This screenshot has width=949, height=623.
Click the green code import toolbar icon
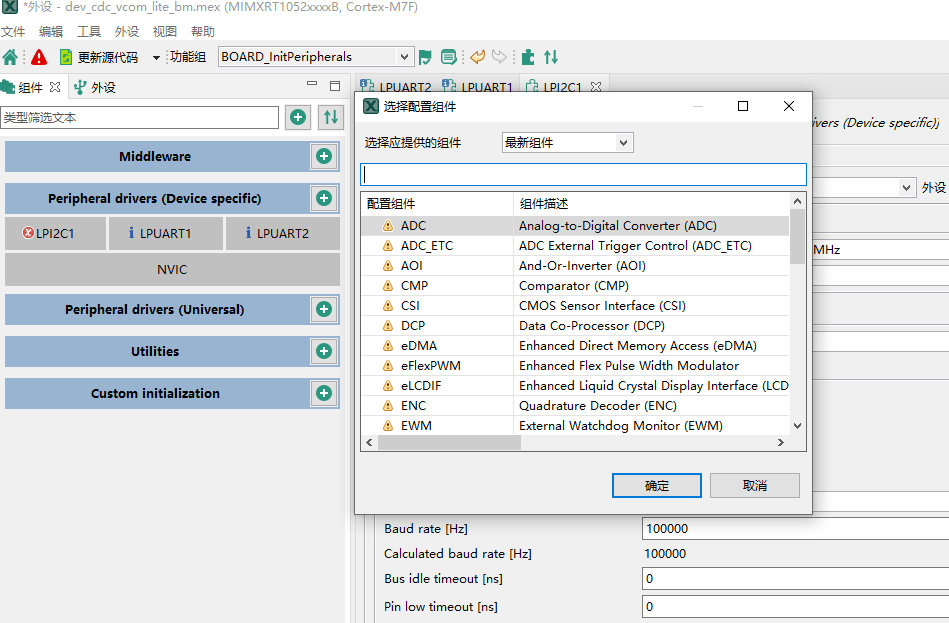pyautogui.click(x=528, y=56)
